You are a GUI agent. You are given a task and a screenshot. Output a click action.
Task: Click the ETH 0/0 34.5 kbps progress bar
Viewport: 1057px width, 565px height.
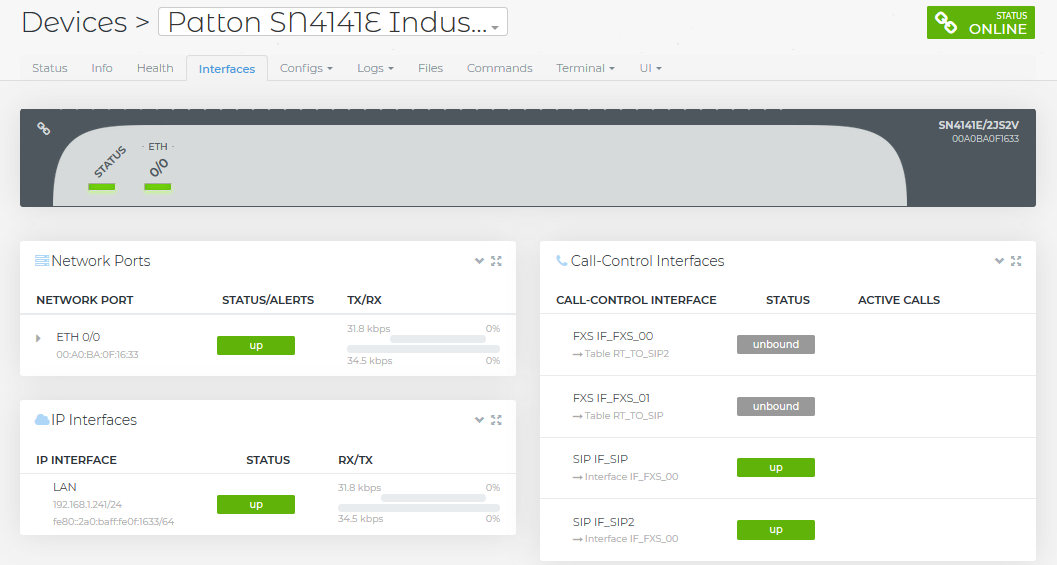tap(423, 349)
